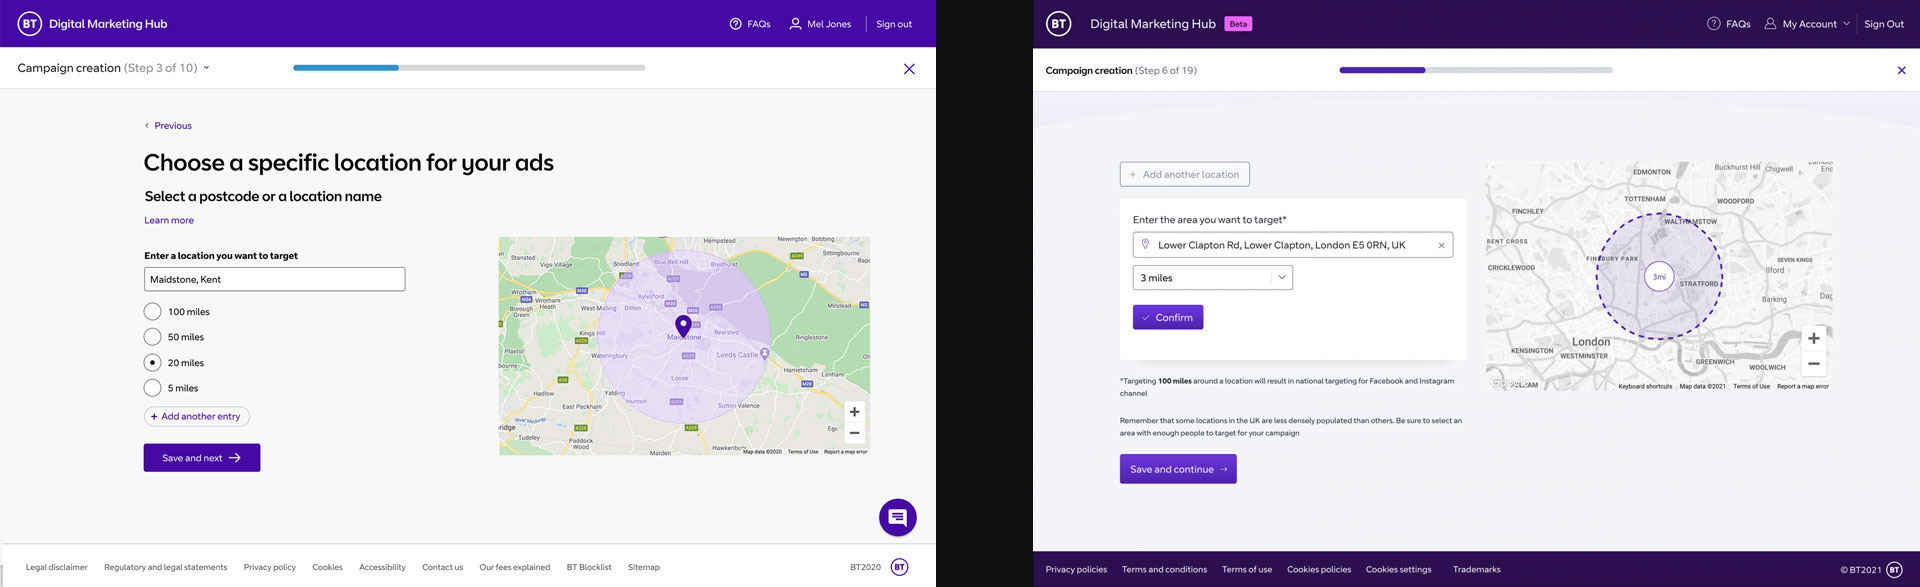Click the Save and next button
The width and height of the screenshot is (1920, 587).
click(x=202, y=458)
